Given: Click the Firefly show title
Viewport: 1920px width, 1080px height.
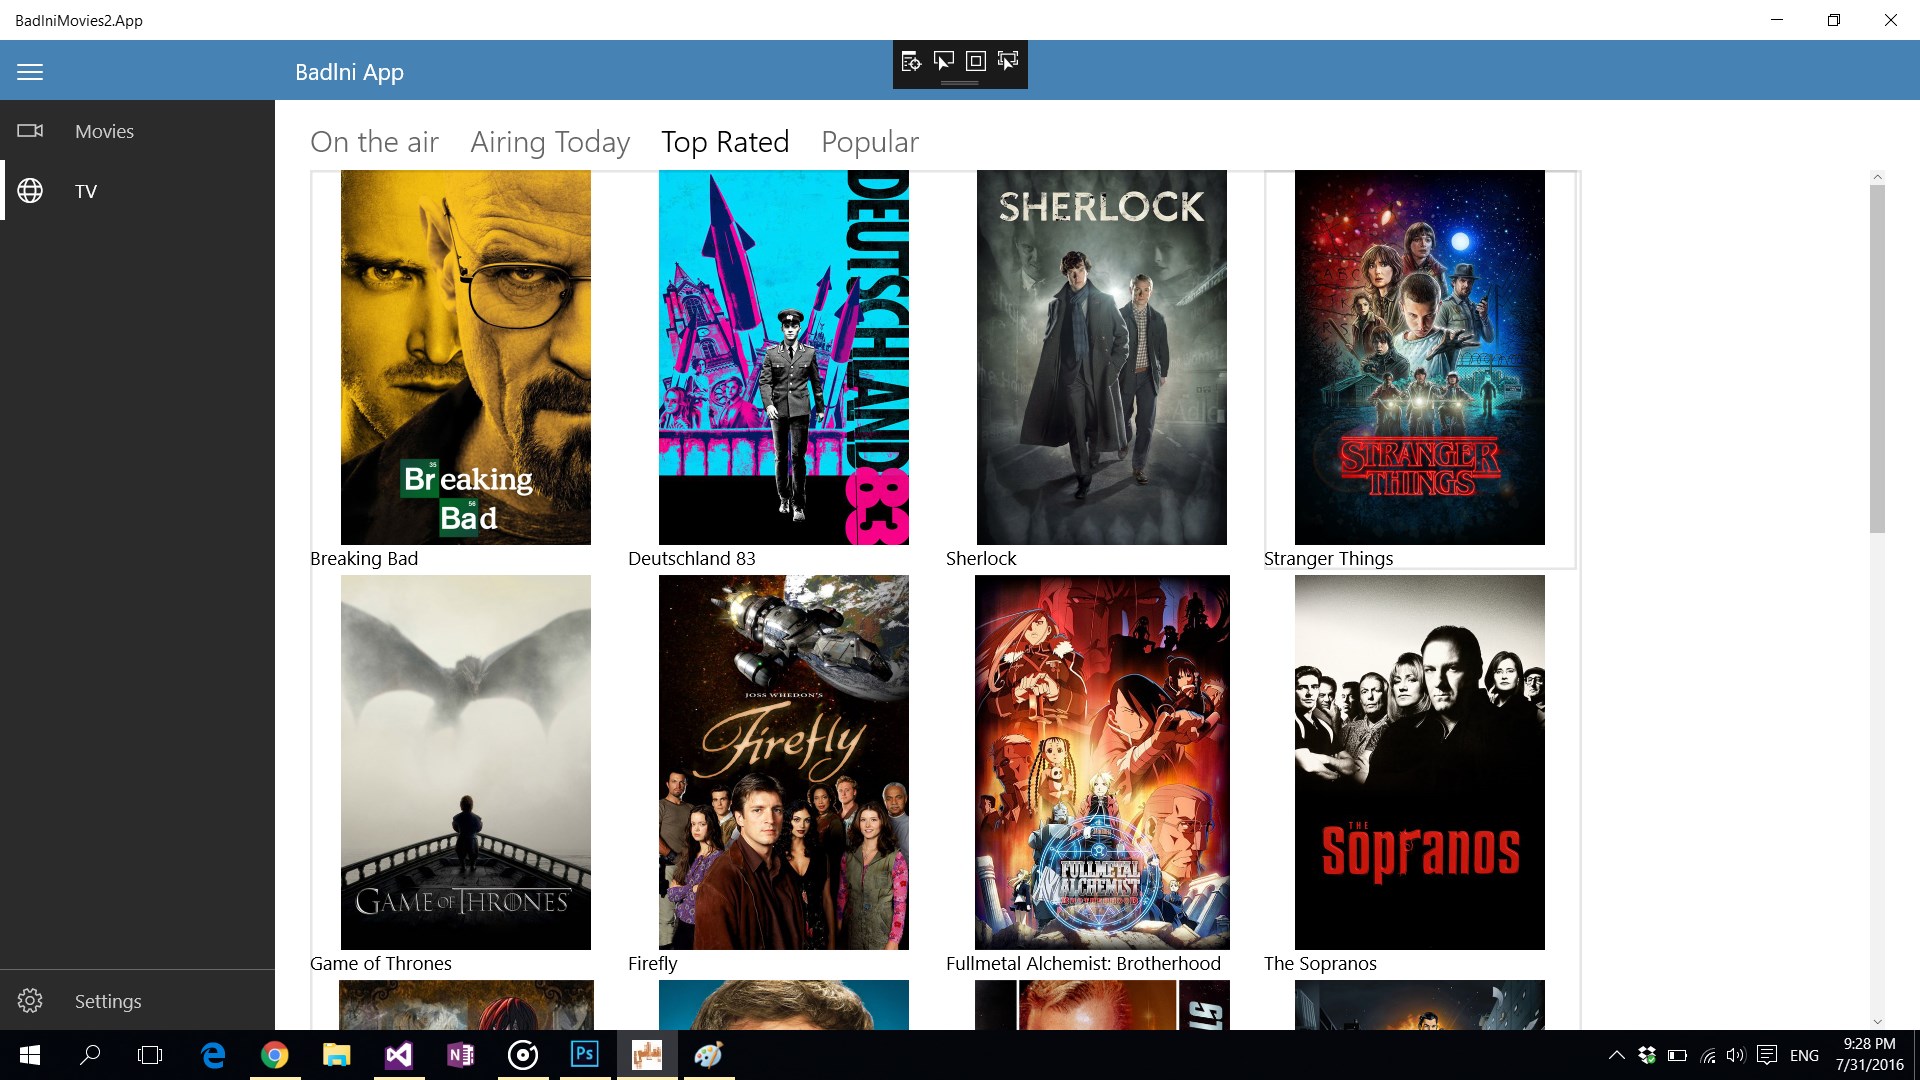Looking at the screenshot, I should click(x=653, y=963).
